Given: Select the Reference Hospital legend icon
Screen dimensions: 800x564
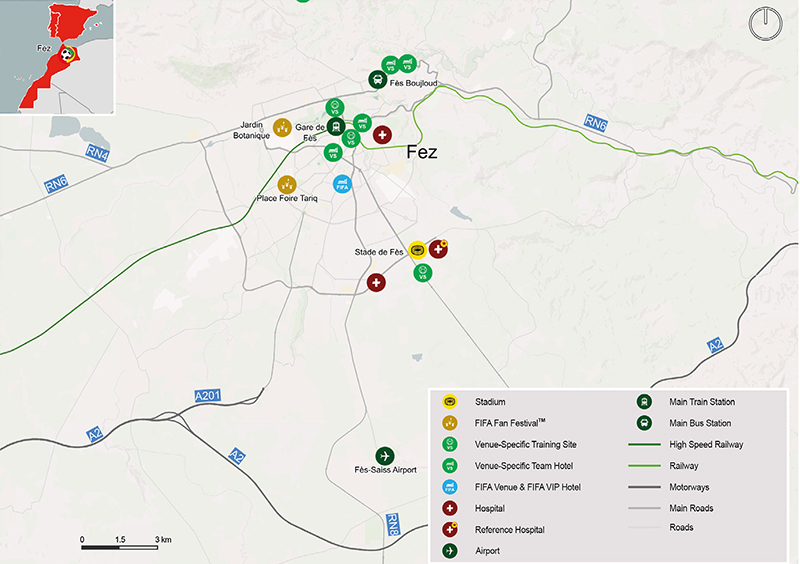Looking at the screenshot, I should [x=449, y=529].
